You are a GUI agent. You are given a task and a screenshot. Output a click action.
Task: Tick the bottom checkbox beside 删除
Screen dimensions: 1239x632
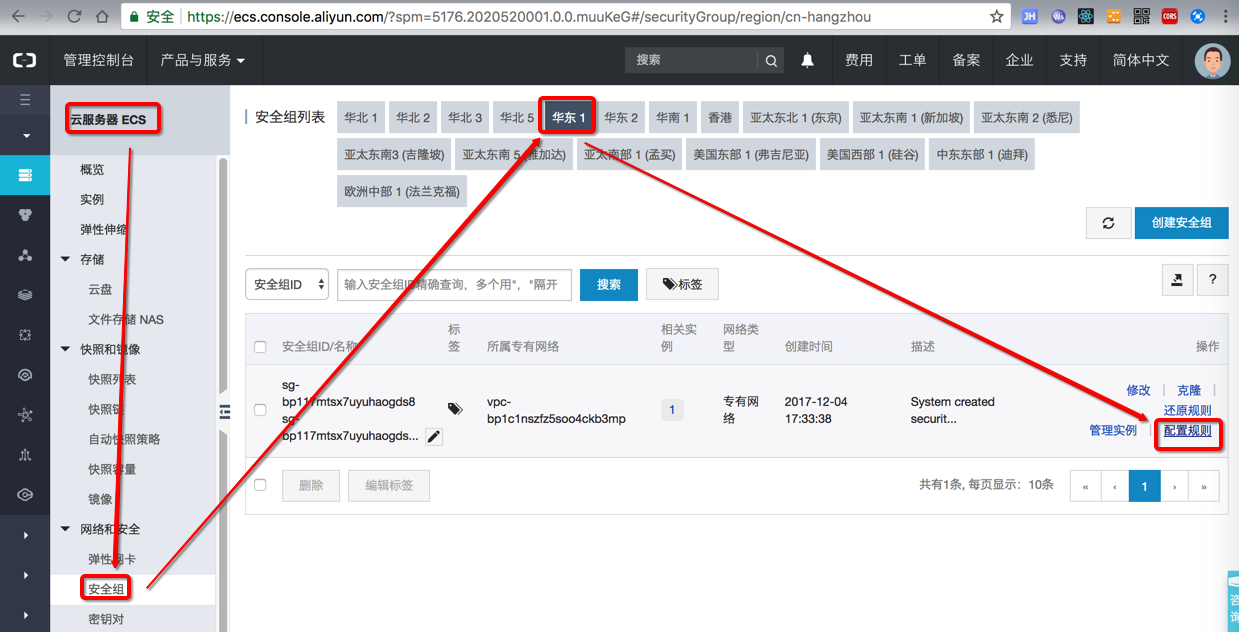point(260,485)
